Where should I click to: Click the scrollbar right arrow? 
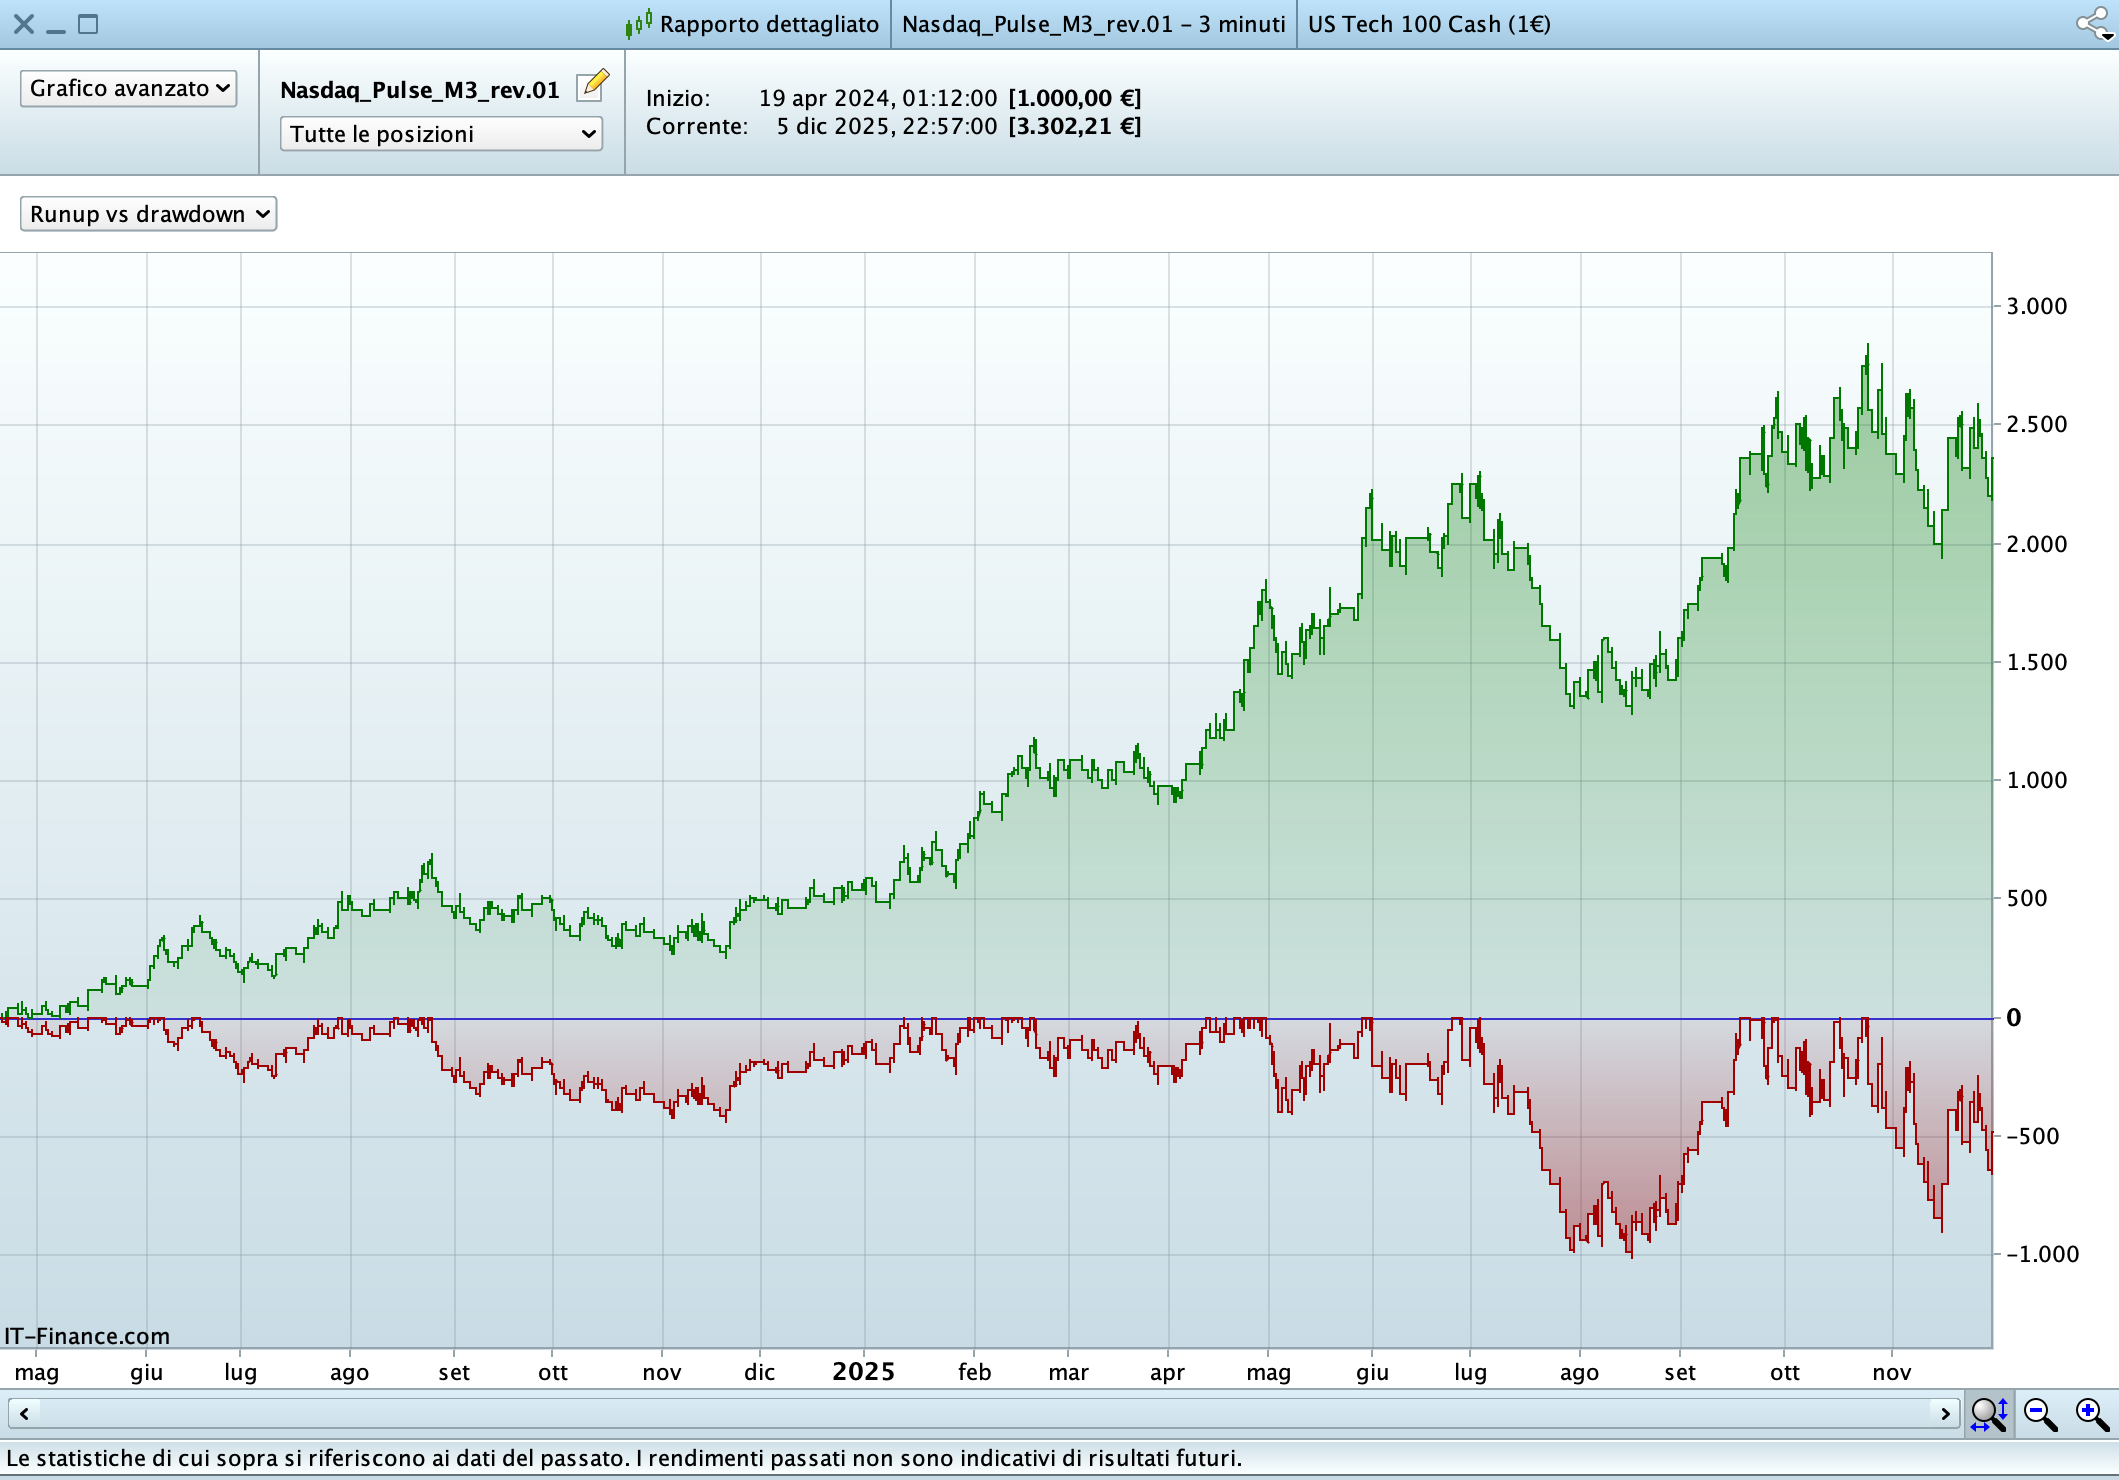tap(1944, 1413)
